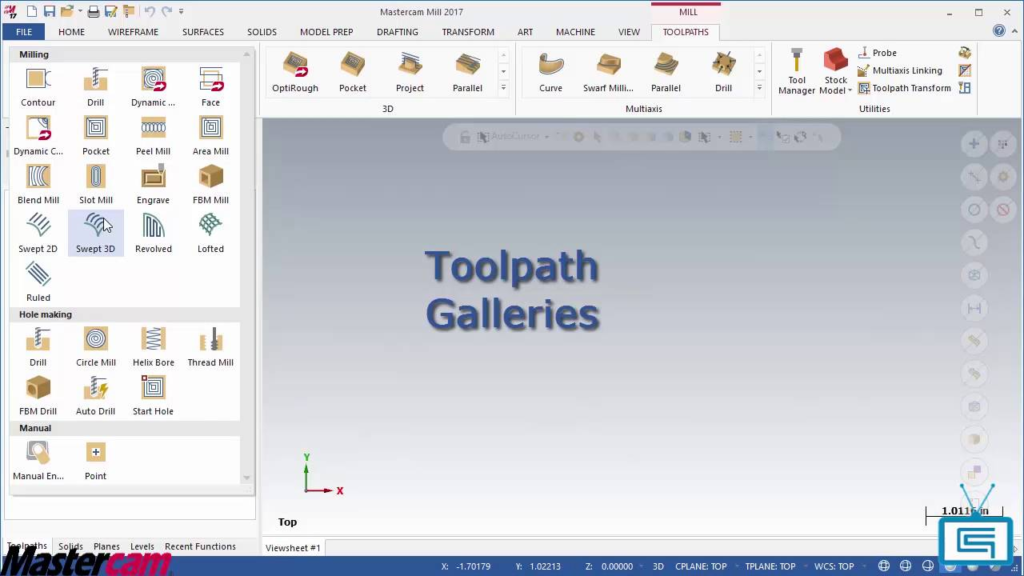Image resolution: width=1024 pixels, height=576 pixels.
Task: Choose the Auto Drill toolpath
Action: click(95, 396)
